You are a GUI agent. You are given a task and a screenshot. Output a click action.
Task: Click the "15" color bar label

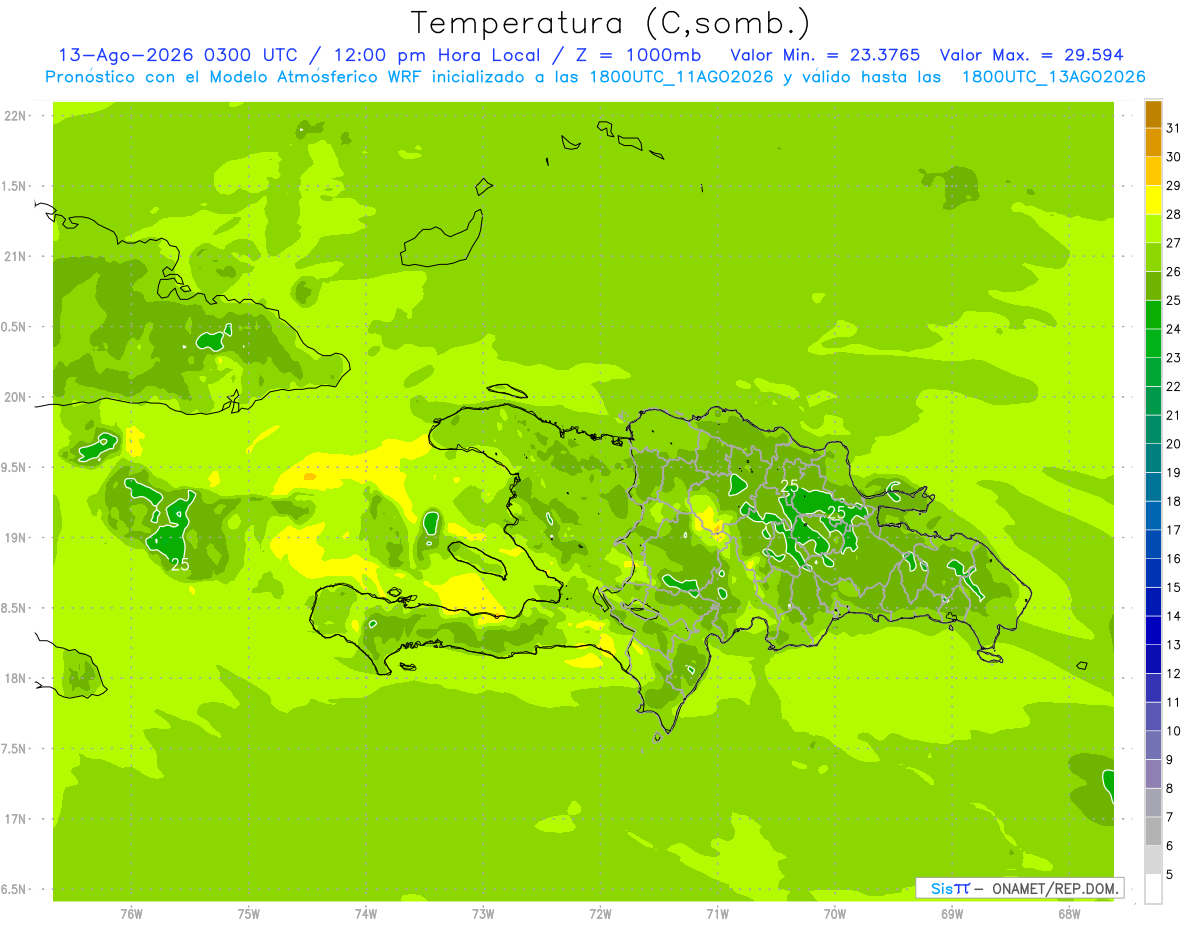click(1173, 588)
